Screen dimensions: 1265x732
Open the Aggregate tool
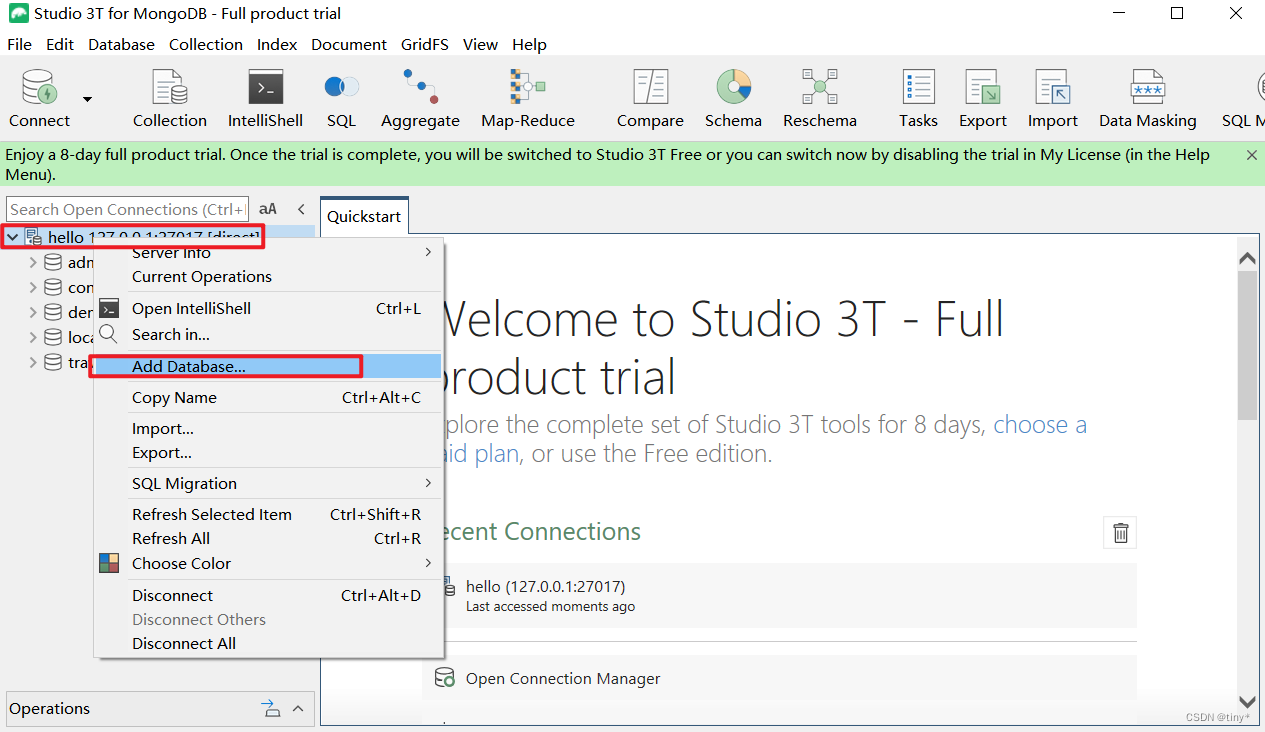click(420, 98)
